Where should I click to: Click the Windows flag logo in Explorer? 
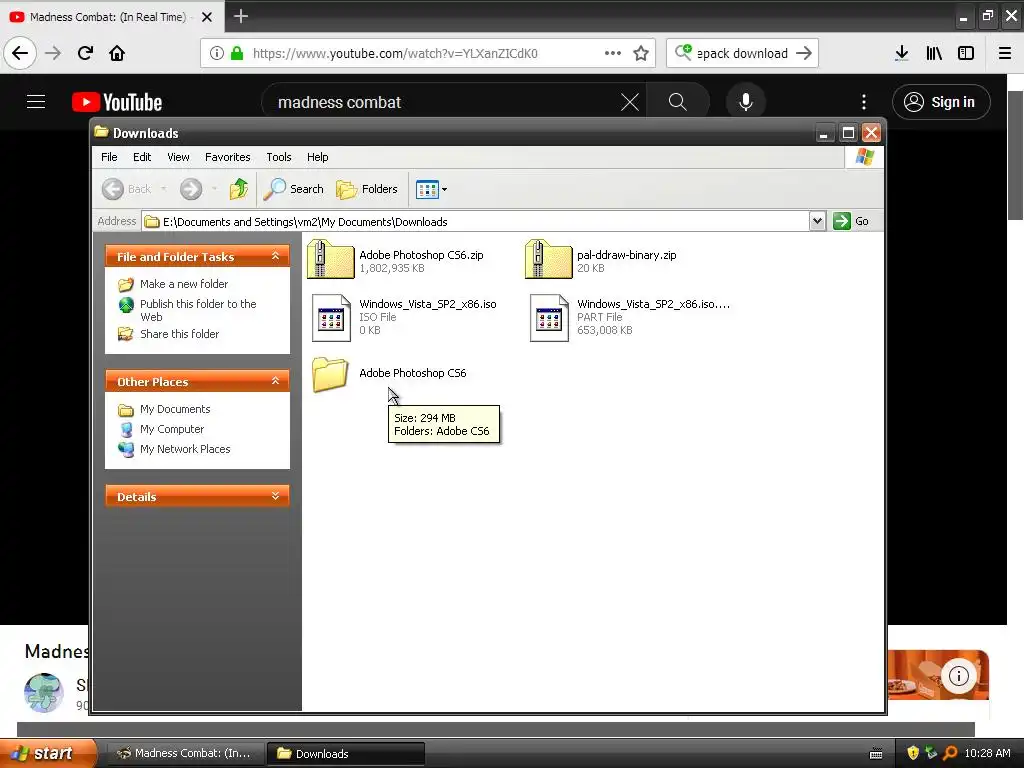(865, 157)
